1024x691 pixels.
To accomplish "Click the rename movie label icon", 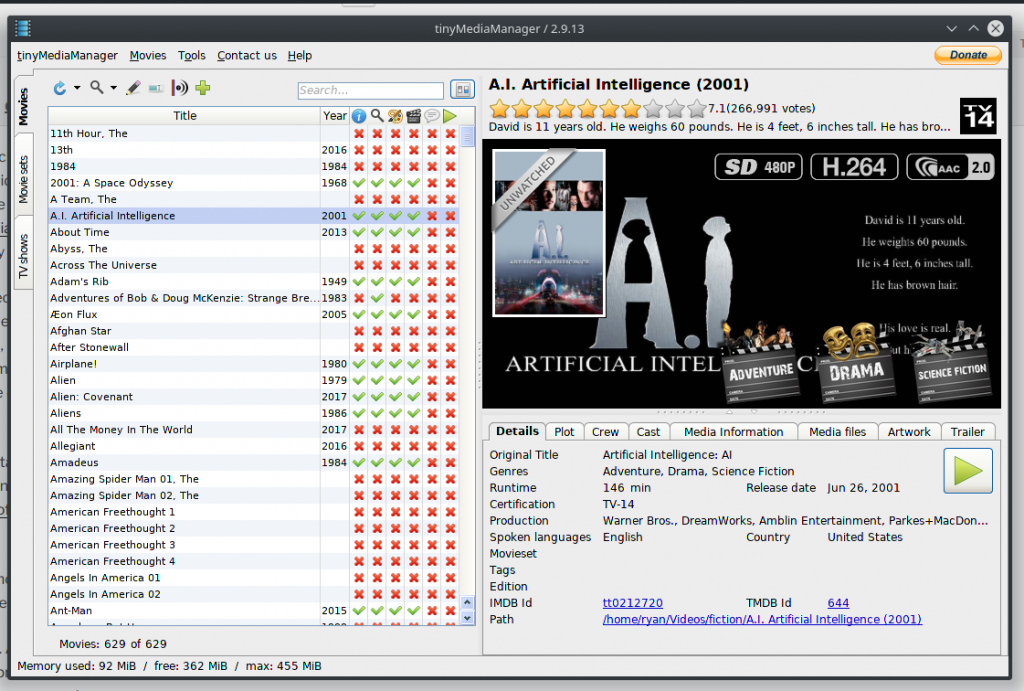I will [155, 88].
